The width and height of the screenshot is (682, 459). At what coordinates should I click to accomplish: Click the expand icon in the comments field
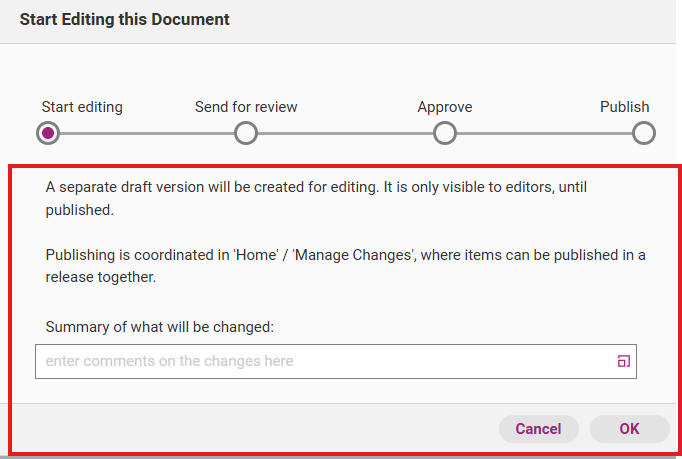624,362
